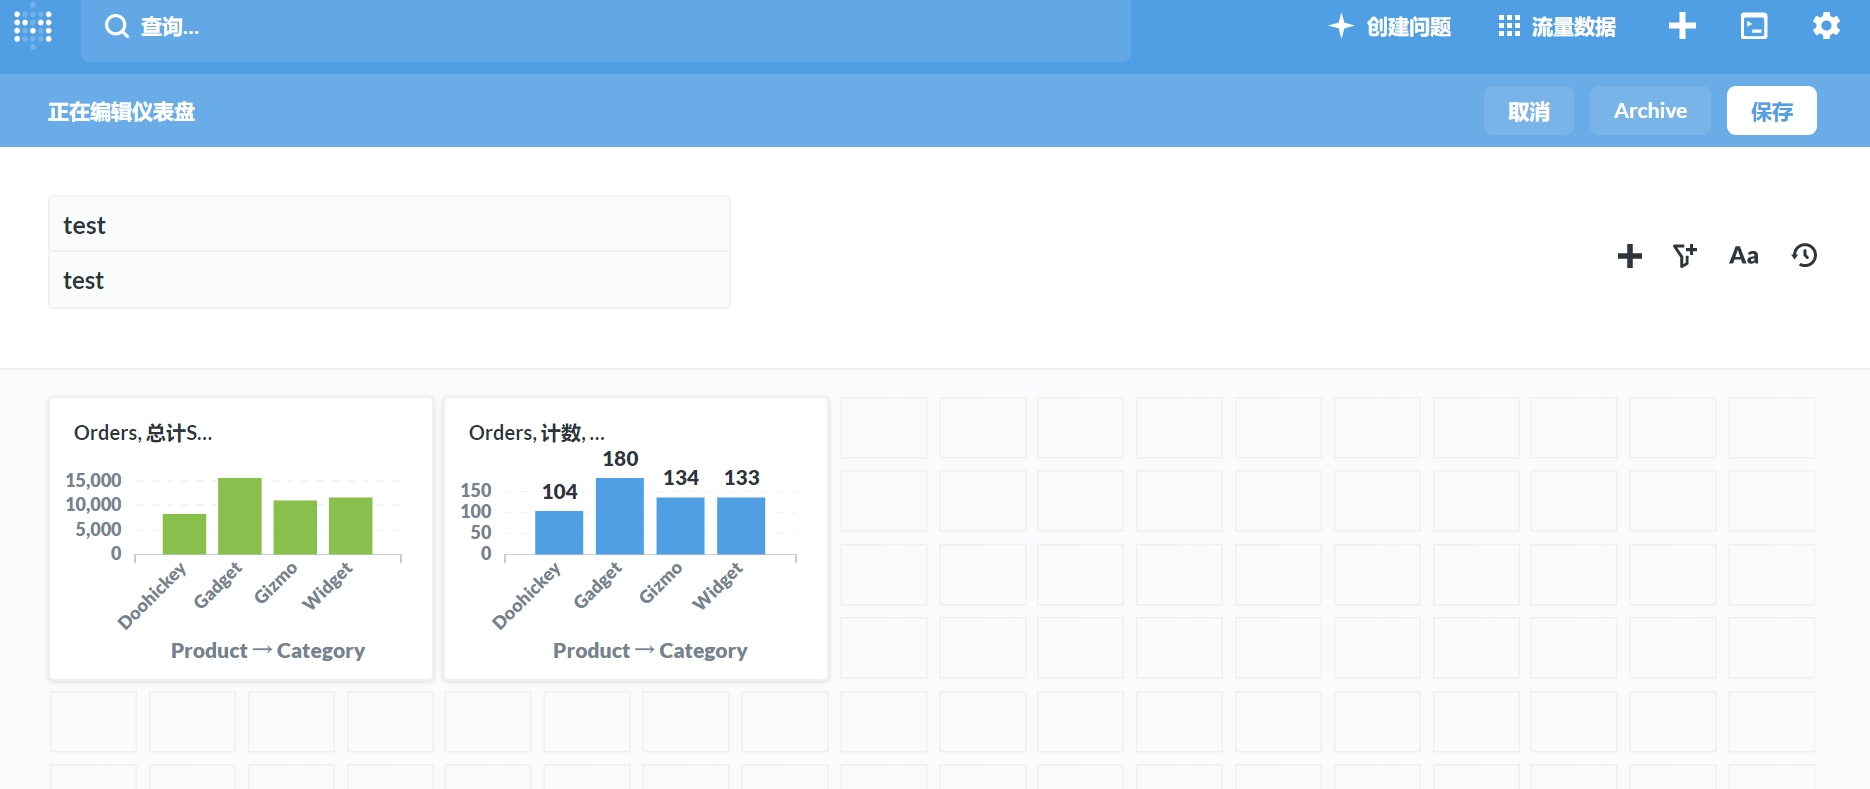Open the Metabase home logo
1870x789 pixels.
[33, 26]
